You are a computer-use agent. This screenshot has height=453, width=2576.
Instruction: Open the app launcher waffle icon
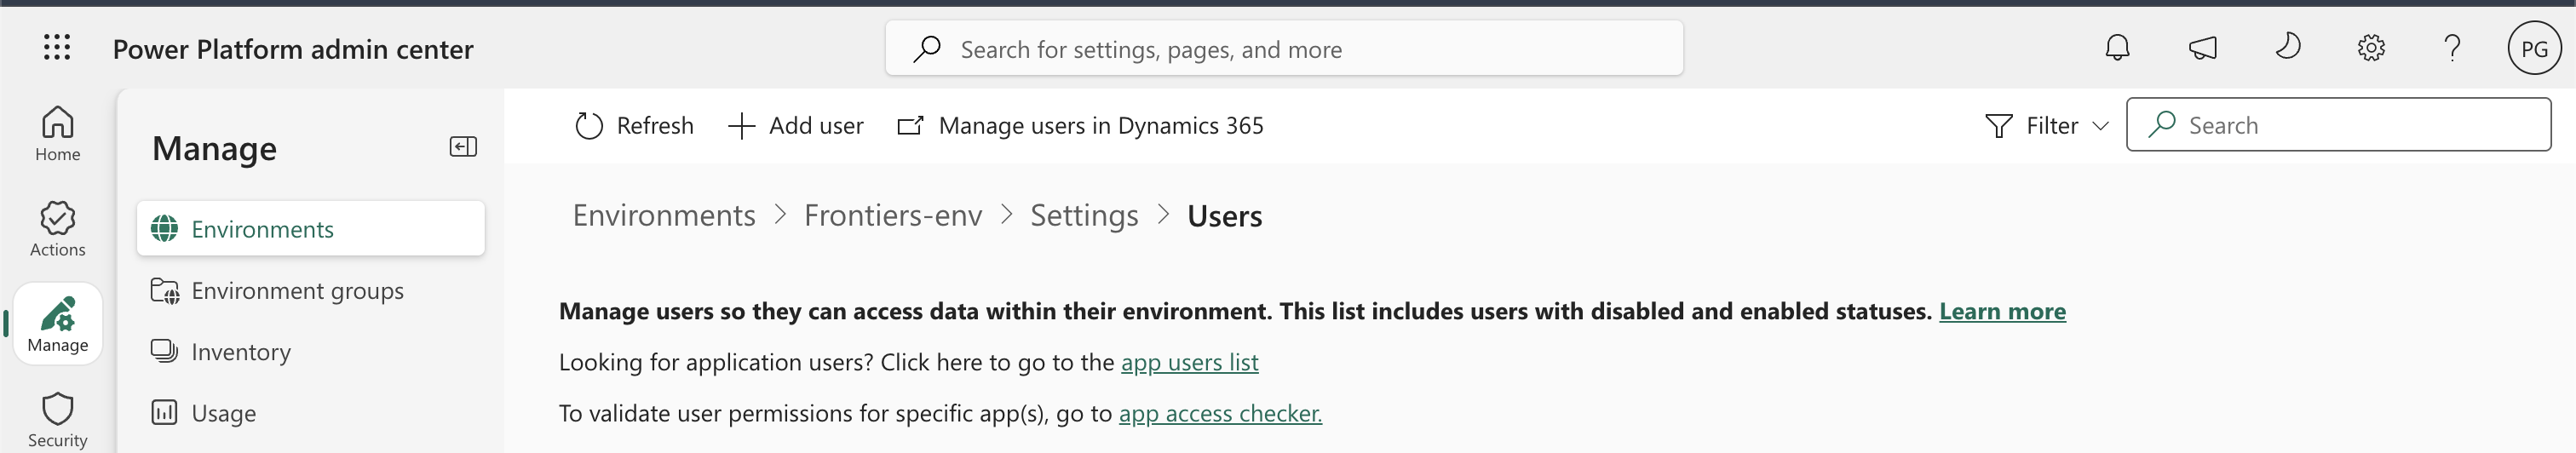click(57, 48)
